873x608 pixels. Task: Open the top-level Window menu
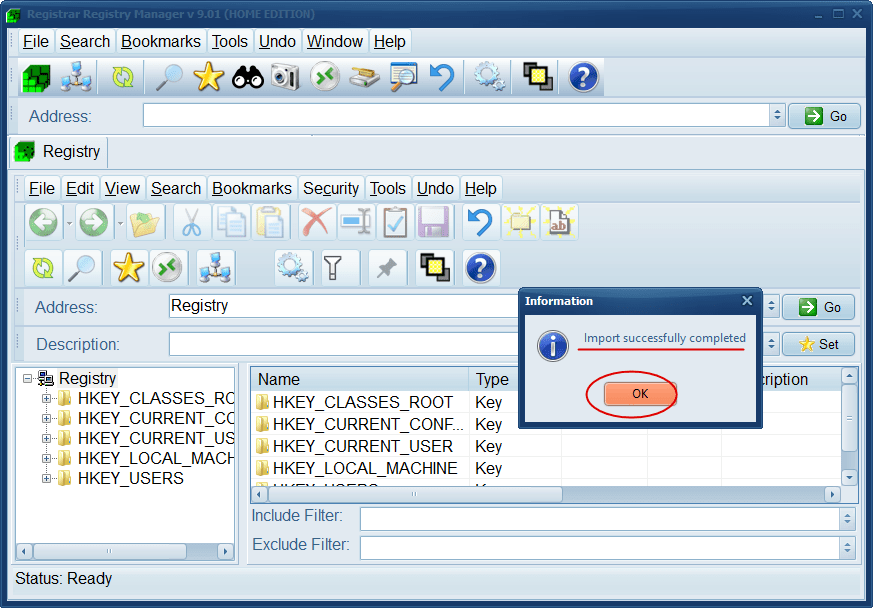pyautogui.click(x=334, y=41)
